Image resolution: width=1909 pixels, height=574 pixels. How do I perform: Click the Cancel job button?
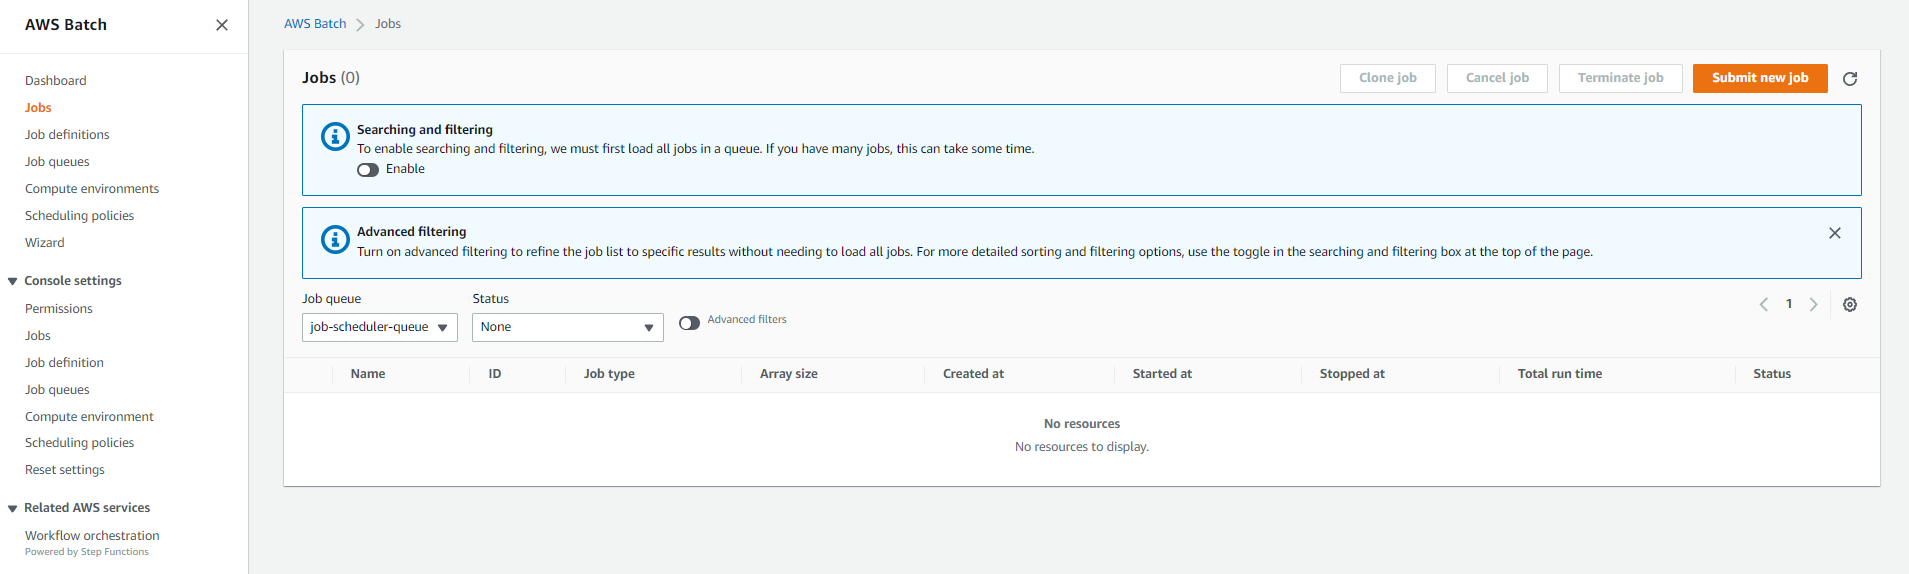(1497, 78)
